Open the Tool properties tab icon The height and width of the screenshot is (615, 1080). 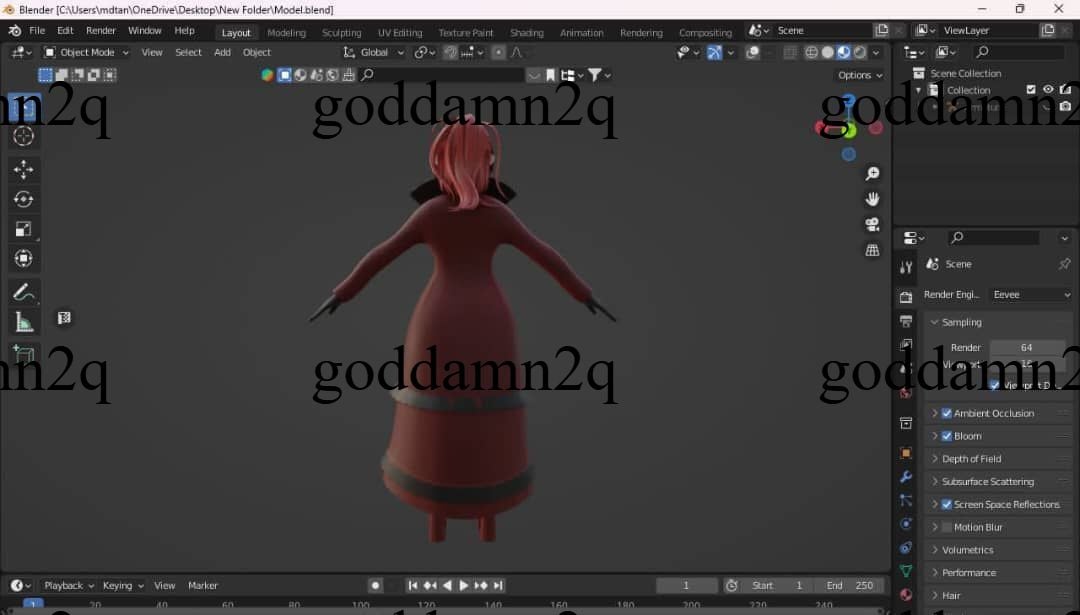[906, 267]
